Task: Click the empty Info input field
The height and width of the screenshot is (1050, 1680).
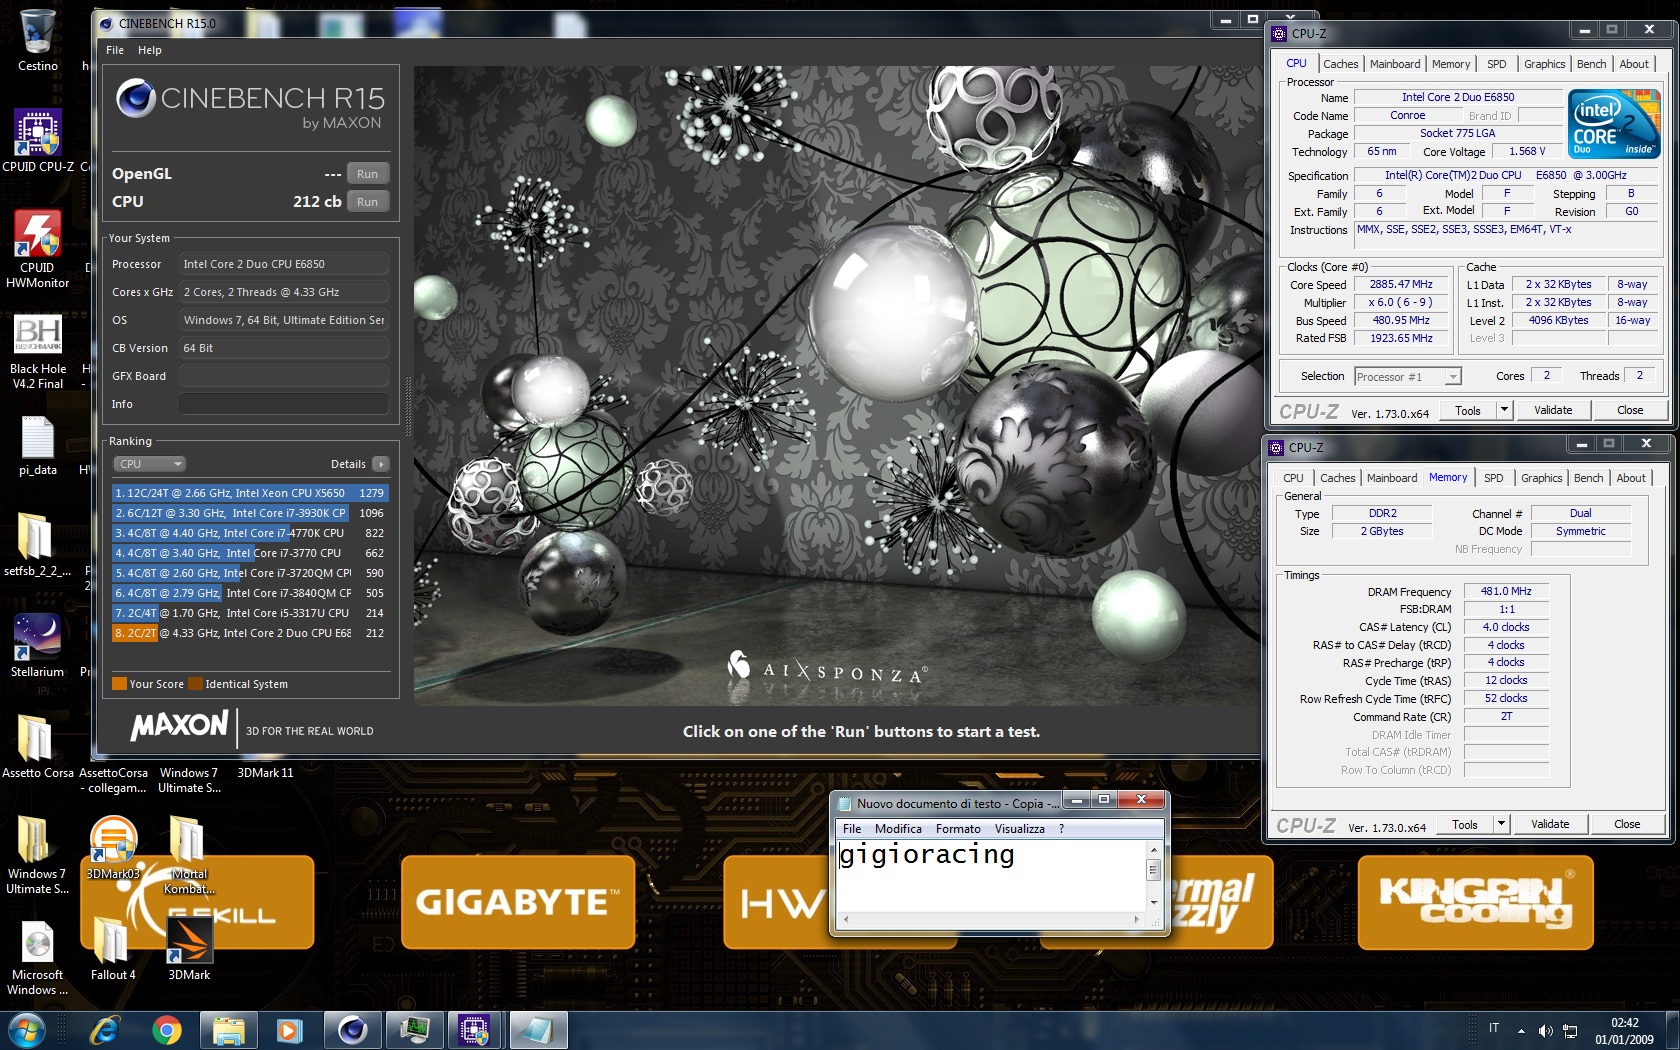Action: (284, 404)
